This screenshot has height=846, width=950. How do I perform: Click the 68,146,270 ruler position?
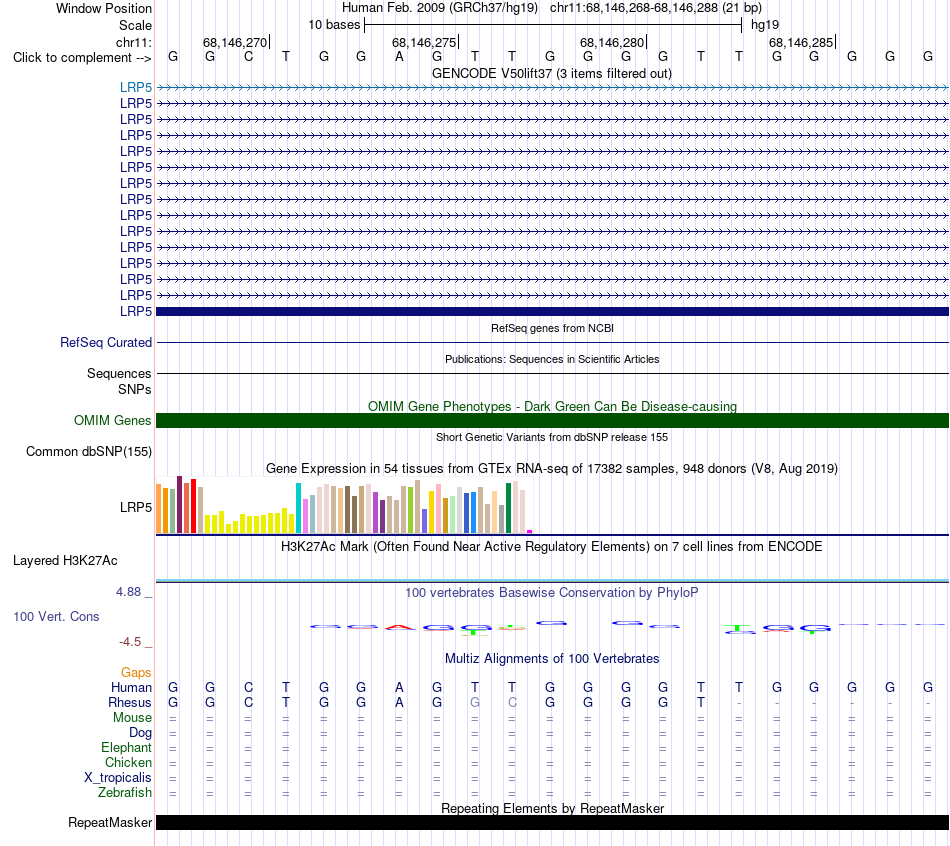pyautogui.click(x=235, y=42)
